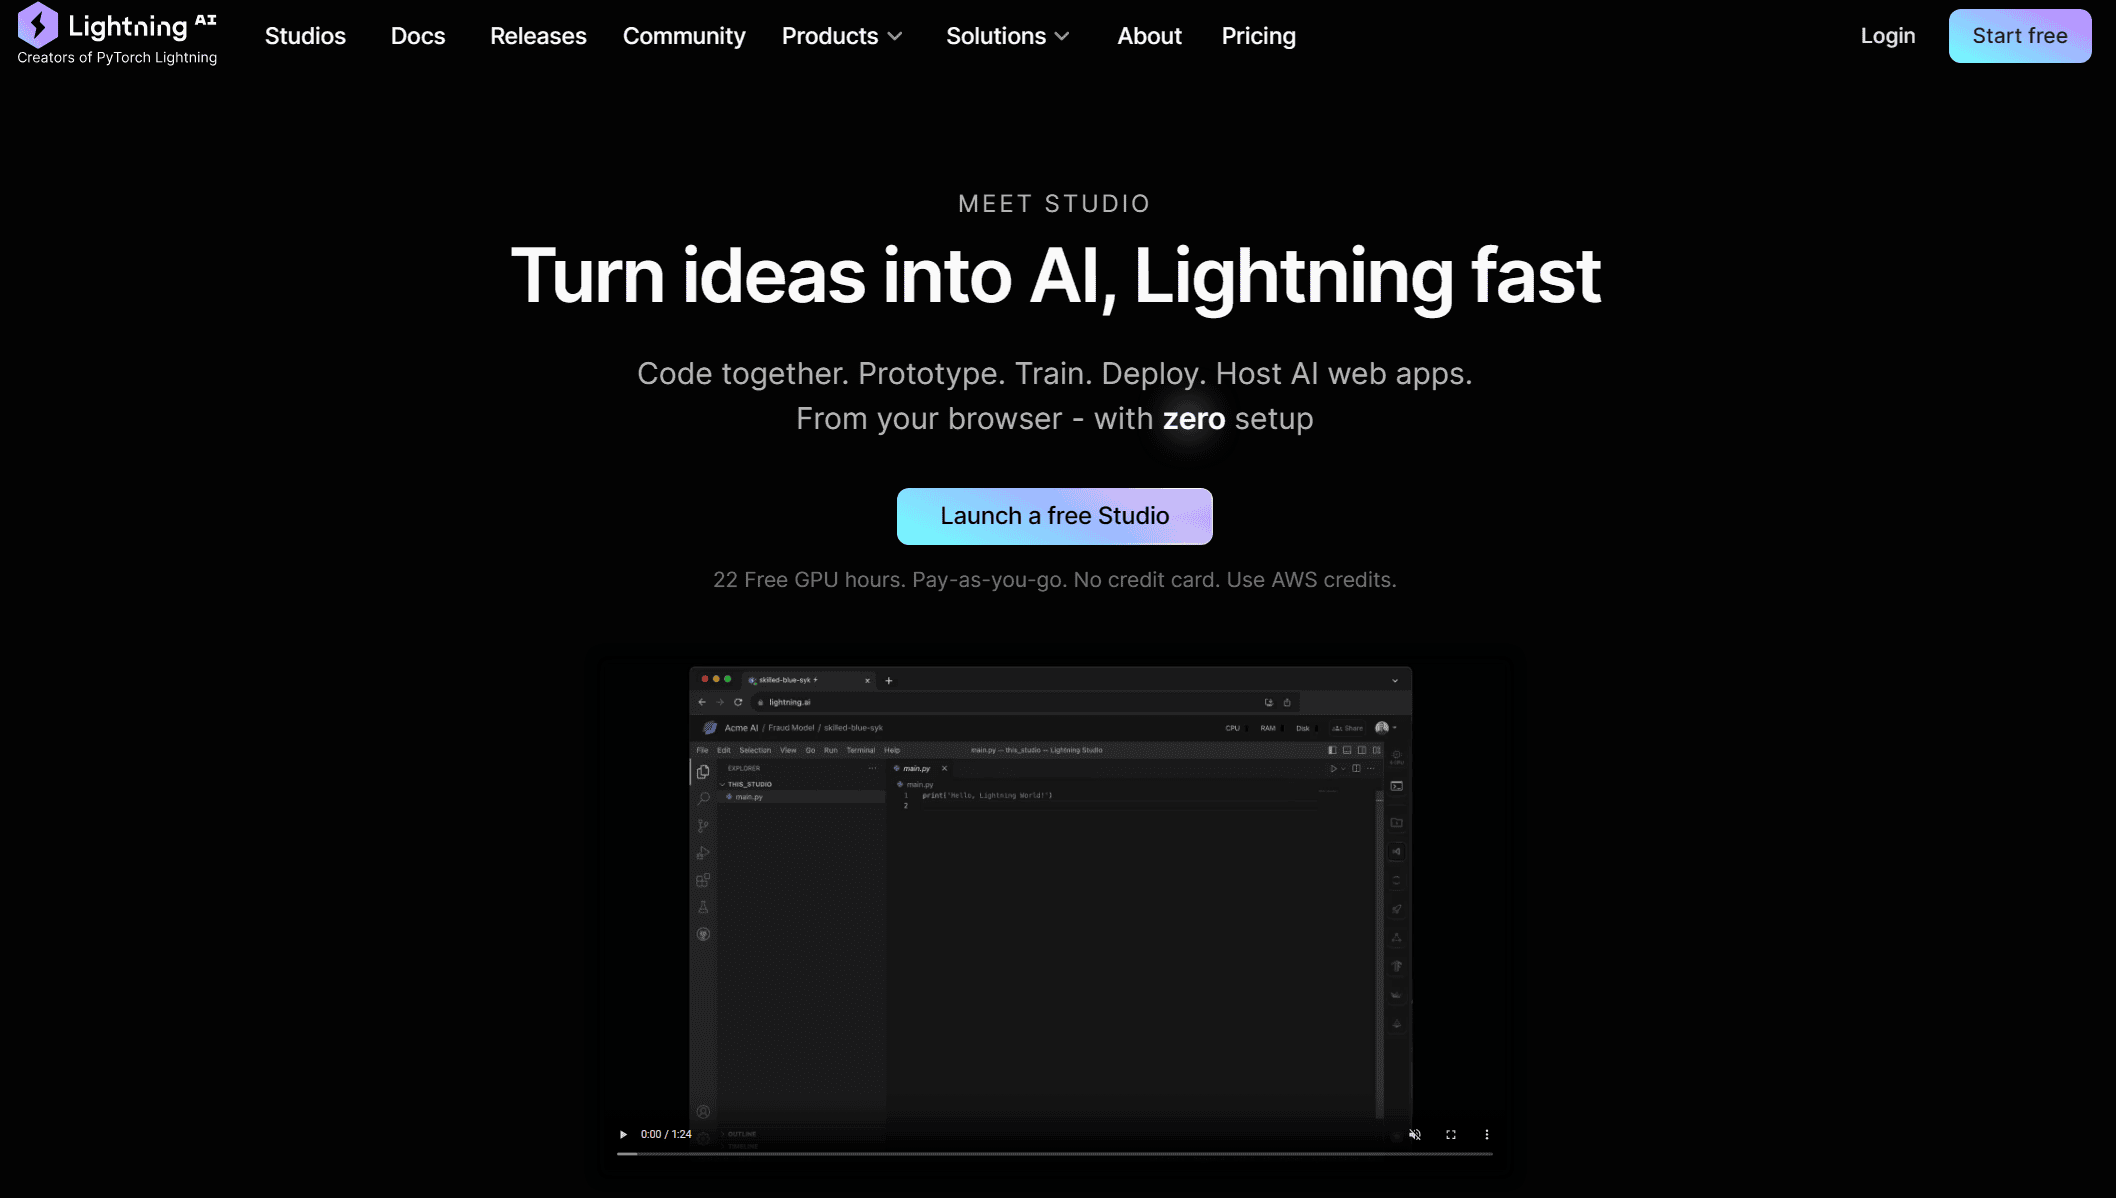Screen dimensions: 2116x1198
Task: Visit the Community page
Action: 684,36
